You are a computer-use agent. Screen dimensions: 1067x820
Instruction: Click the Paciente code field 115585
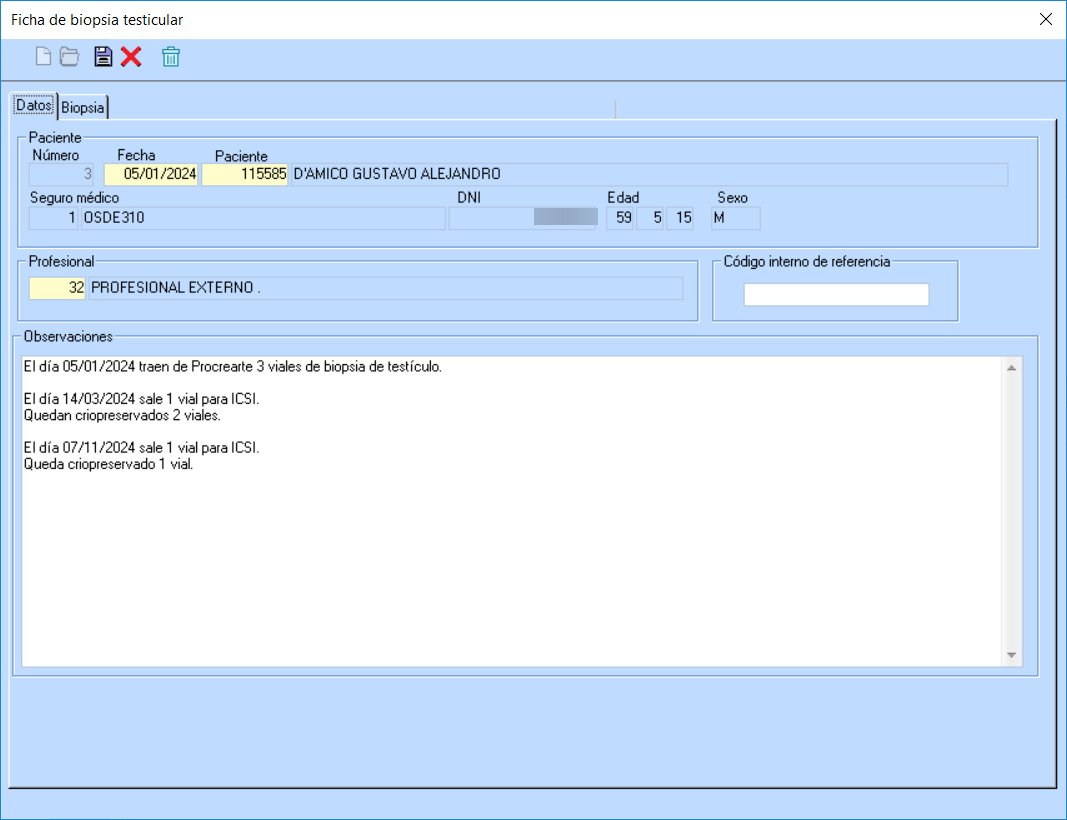click(x=245, y=174)
